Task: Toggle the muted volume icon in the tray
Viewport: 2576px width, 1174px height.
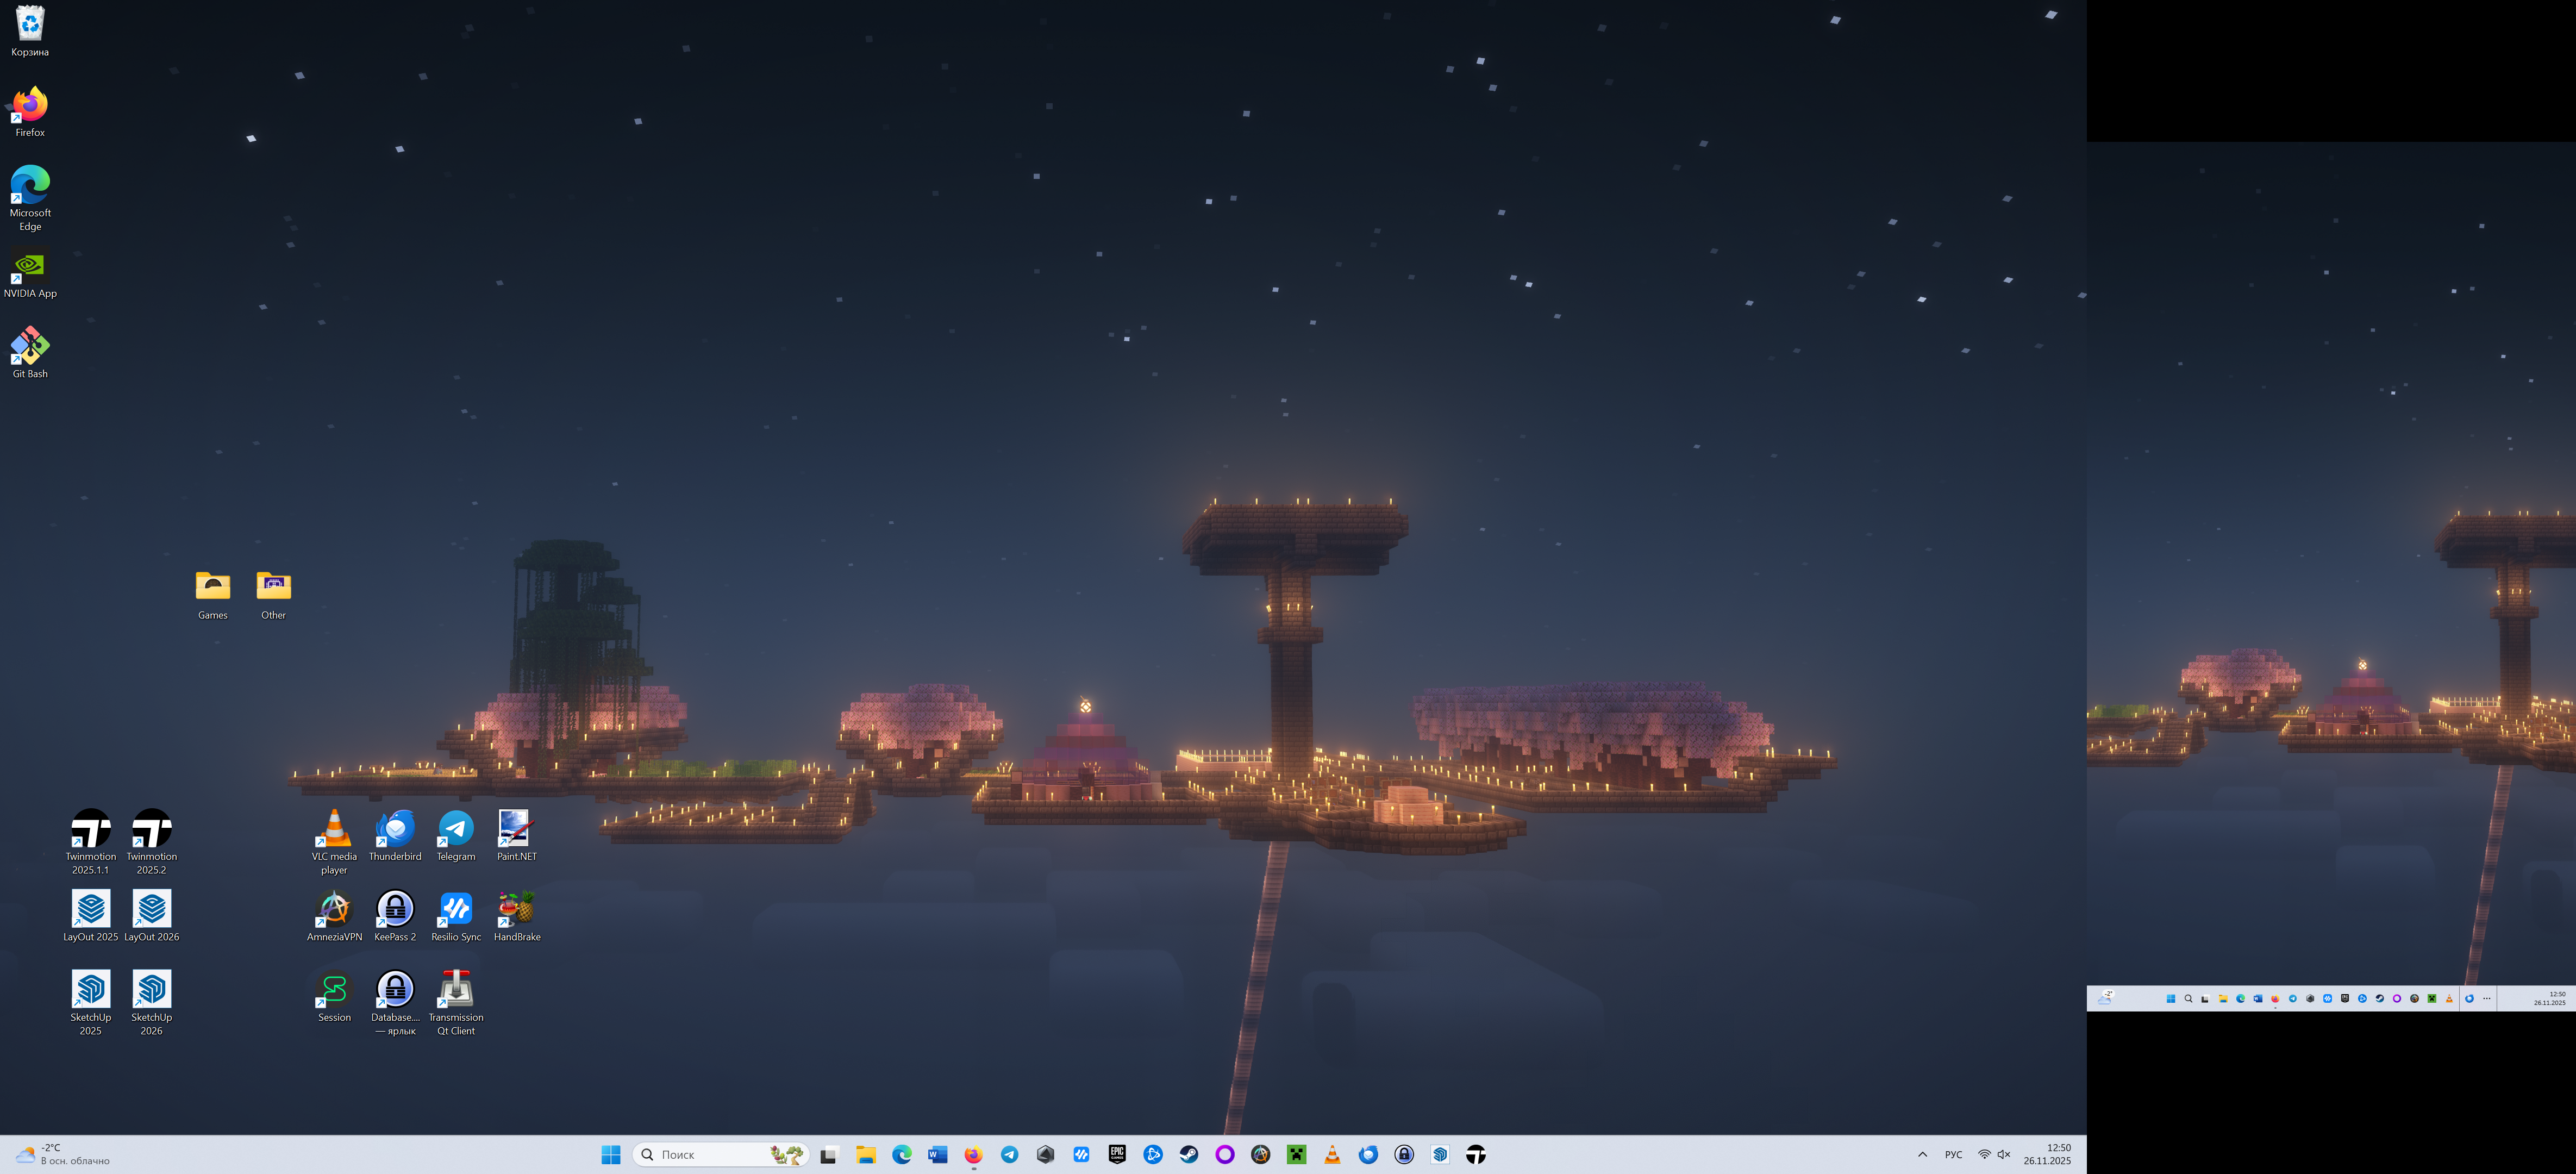Action: point(2004,1154)
